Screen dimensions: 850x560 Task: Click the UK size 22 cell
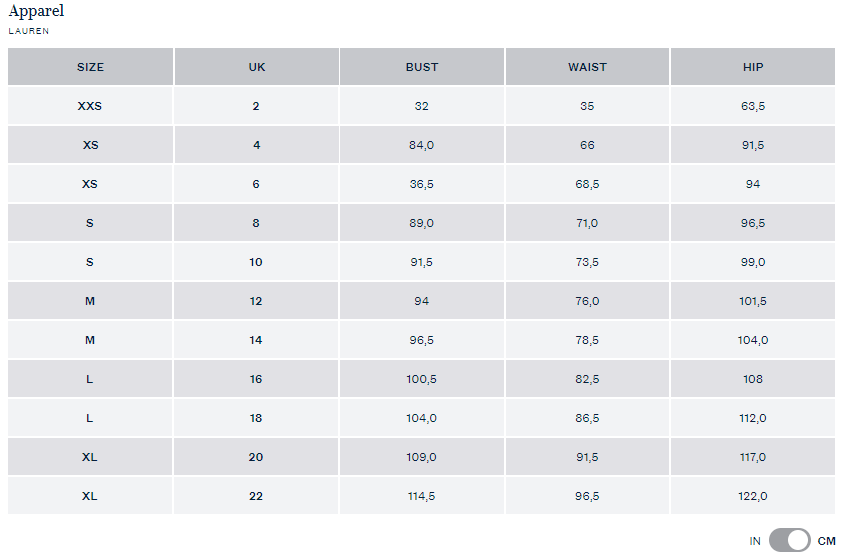coord(256,496)
